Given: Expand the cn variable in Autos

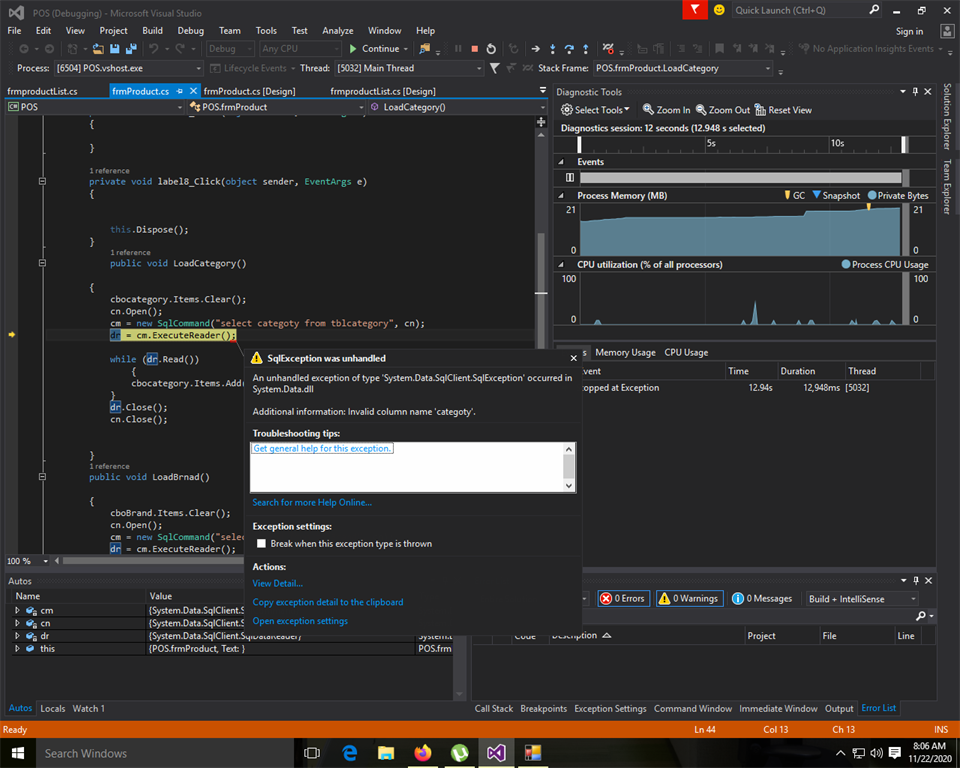Looking at the screenshot, I should [x=17, y=623].
